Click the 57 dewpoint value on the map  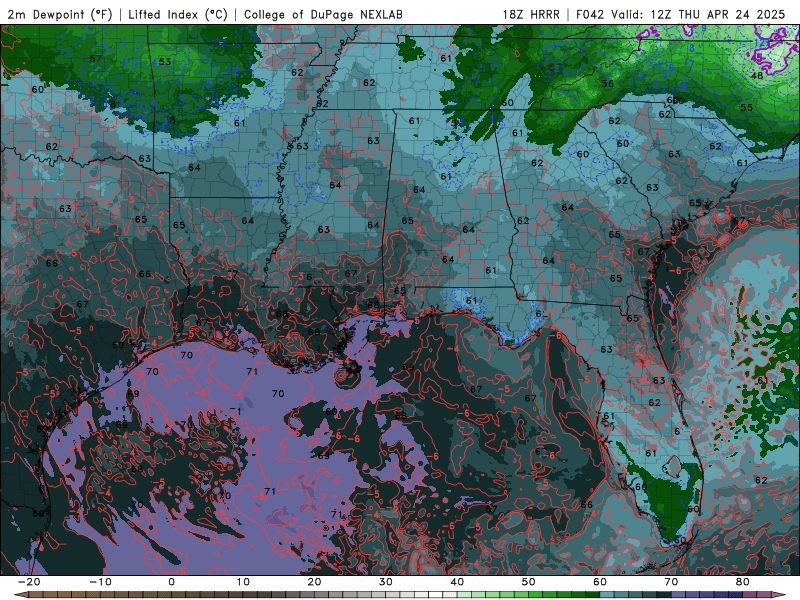[95, 59]
